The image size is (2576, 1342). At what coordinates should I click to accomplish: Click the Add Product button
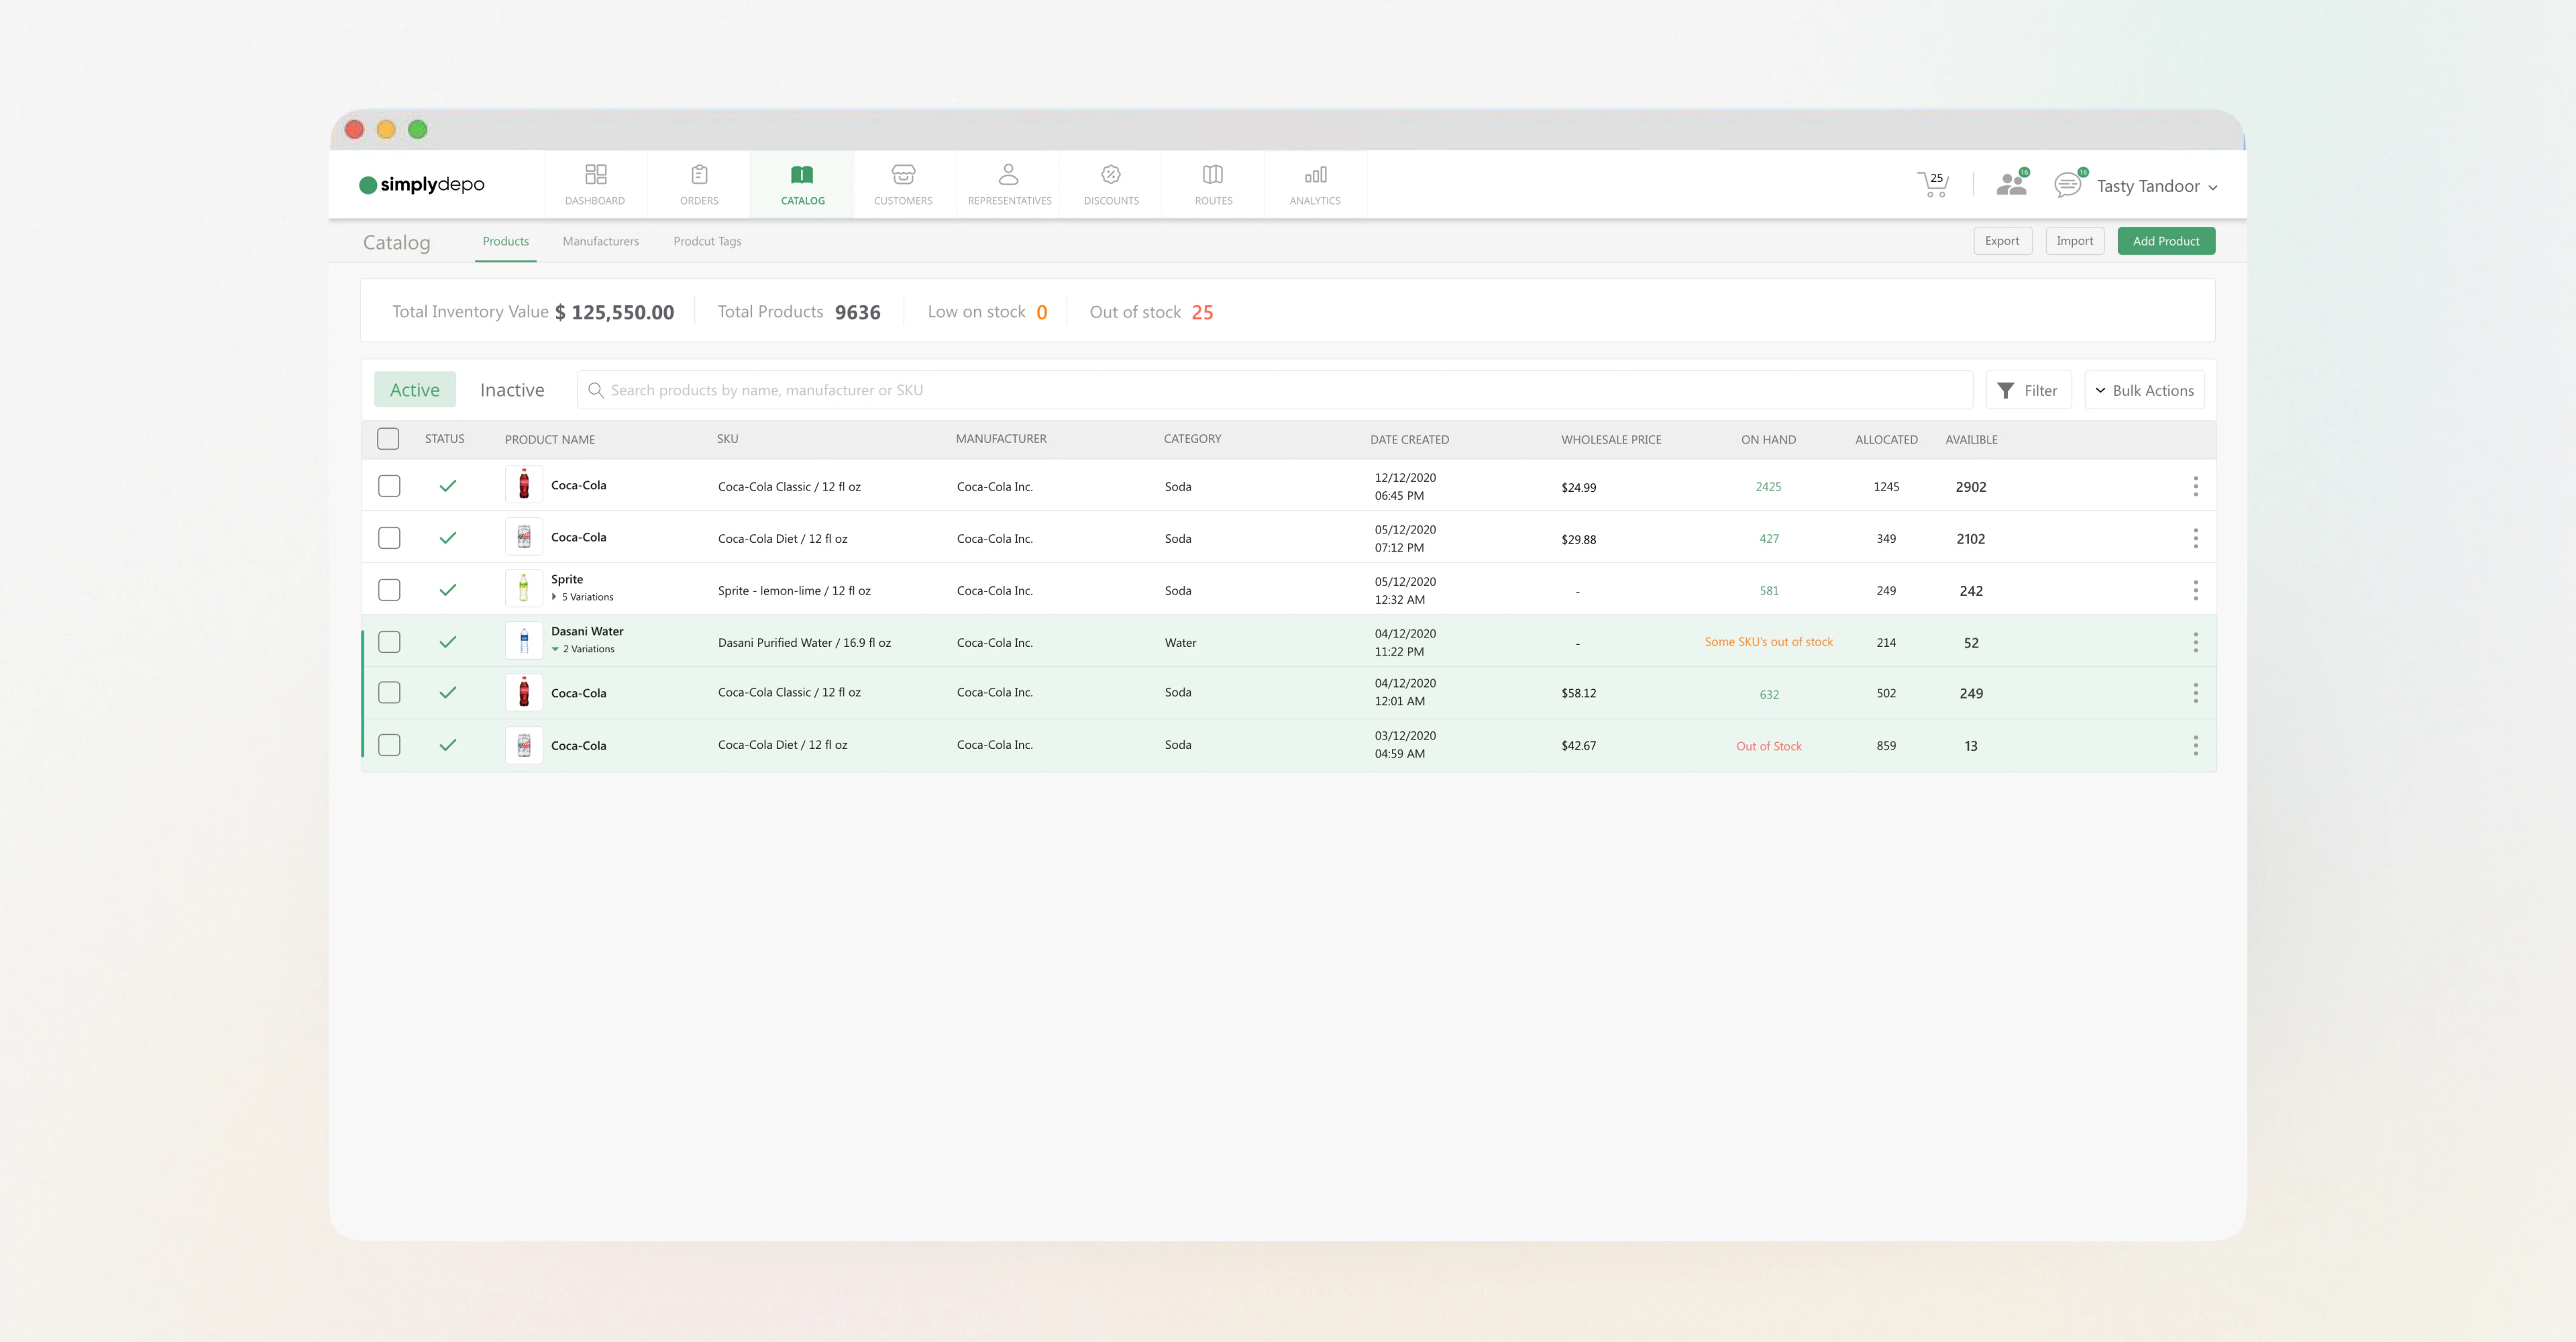(x=2166, y=240)
